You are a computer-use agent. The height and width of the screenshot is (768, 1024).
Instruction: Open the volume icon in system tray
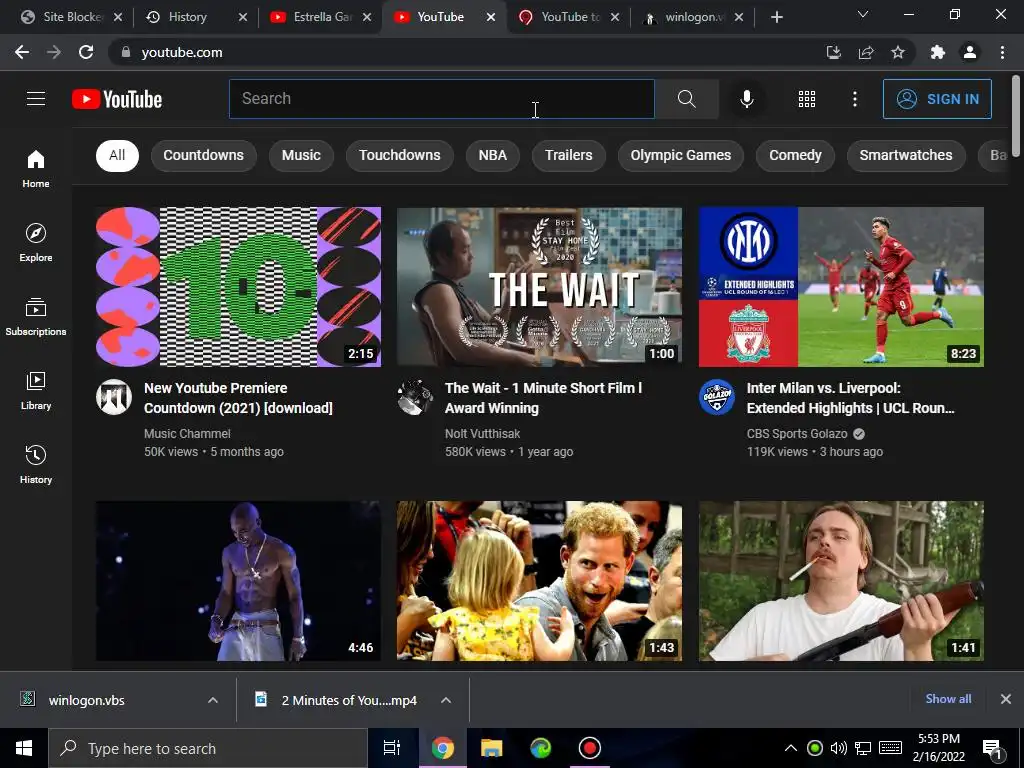click(x=839, y=748)
